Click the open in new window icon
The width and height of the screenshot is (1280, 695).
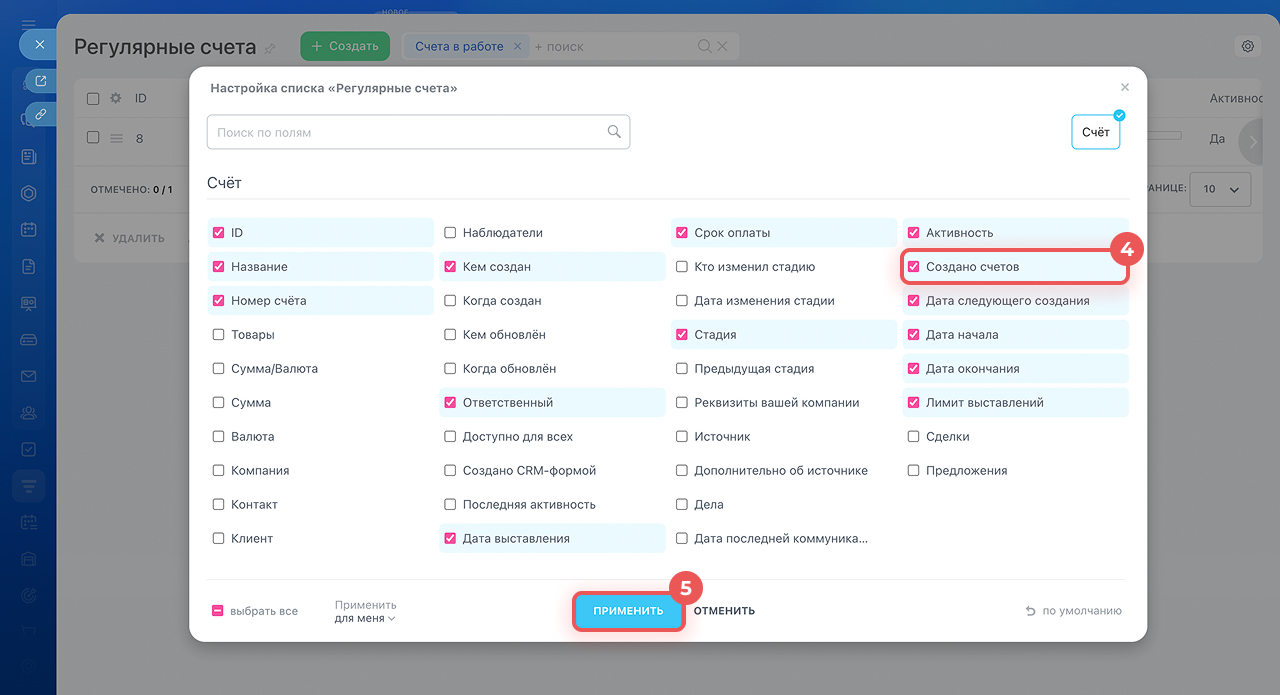40,81
